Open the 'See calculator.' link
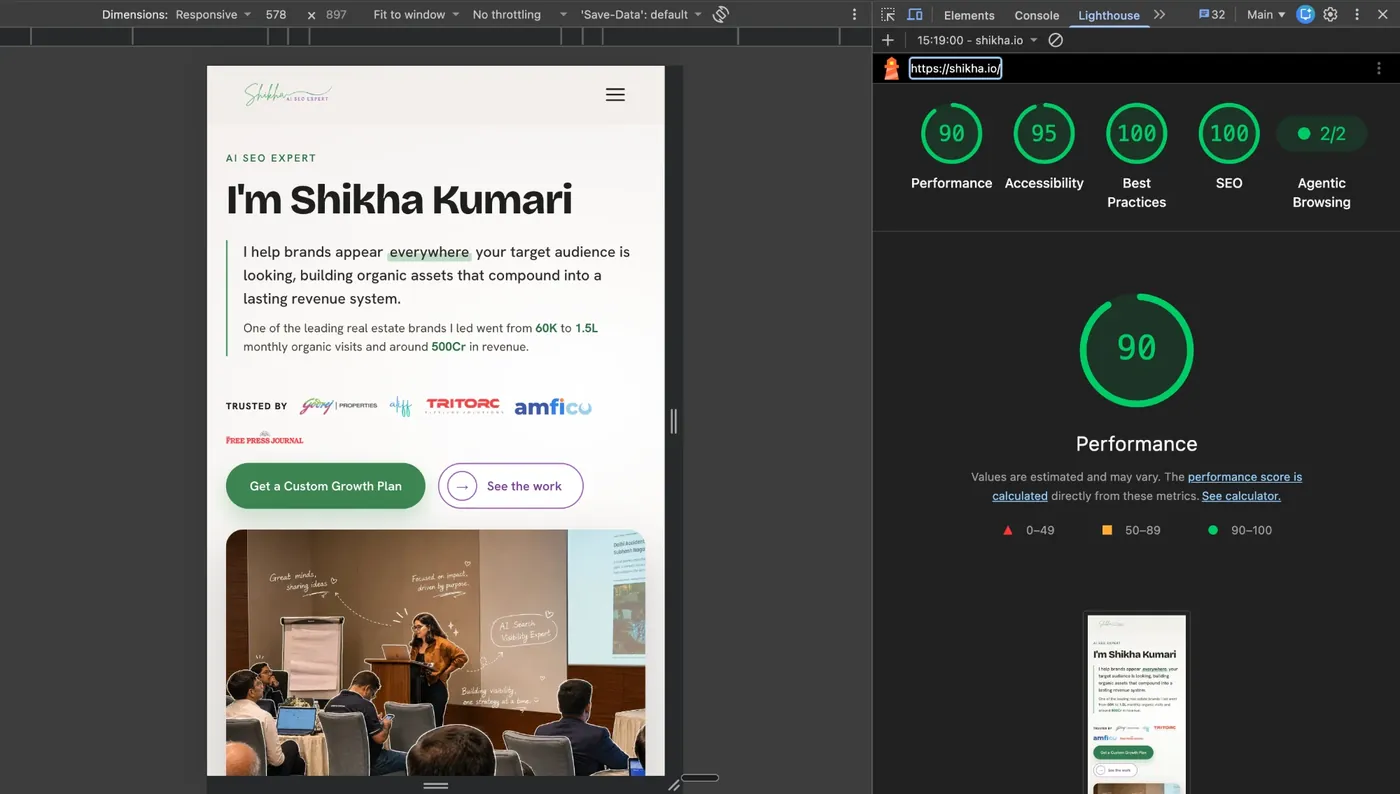1400x794 pixels. coord(1241,496)
